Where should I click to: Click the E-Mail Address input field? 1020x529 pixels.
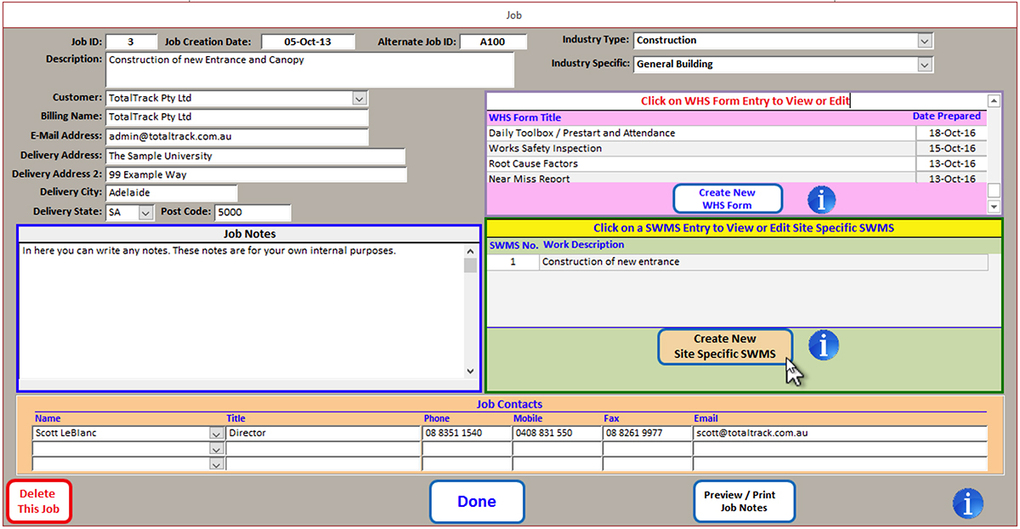click(236, 137)
